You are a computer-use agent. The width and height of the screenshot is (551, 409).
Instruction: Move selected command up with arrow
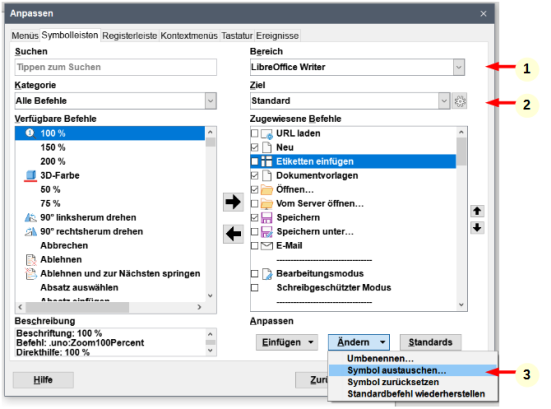[477, 211]
